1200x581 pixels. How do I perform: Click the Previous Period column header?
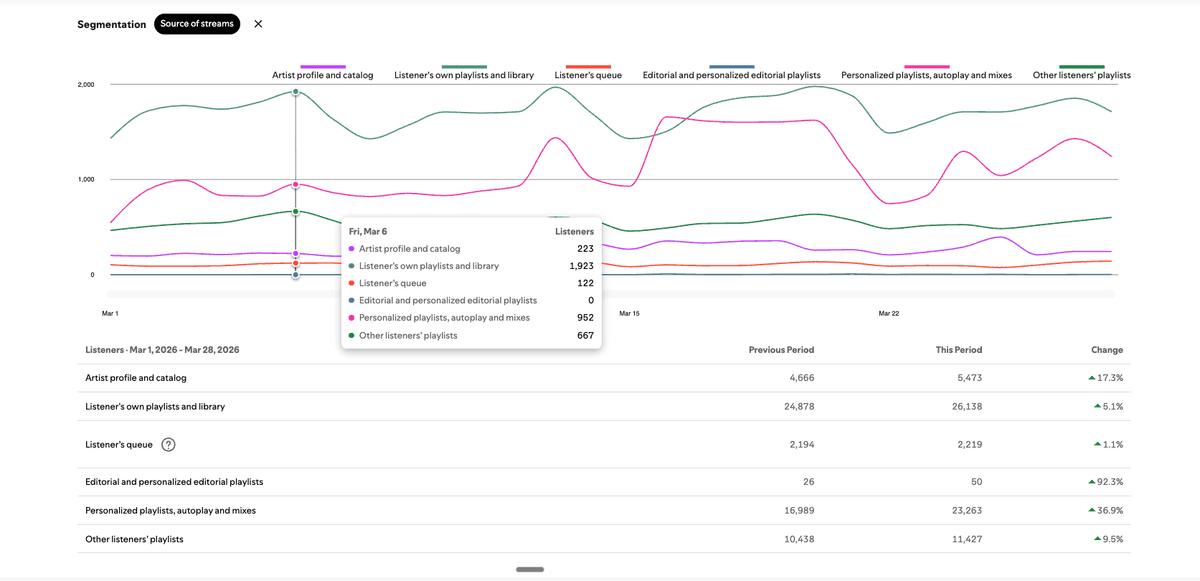point(781,350)
